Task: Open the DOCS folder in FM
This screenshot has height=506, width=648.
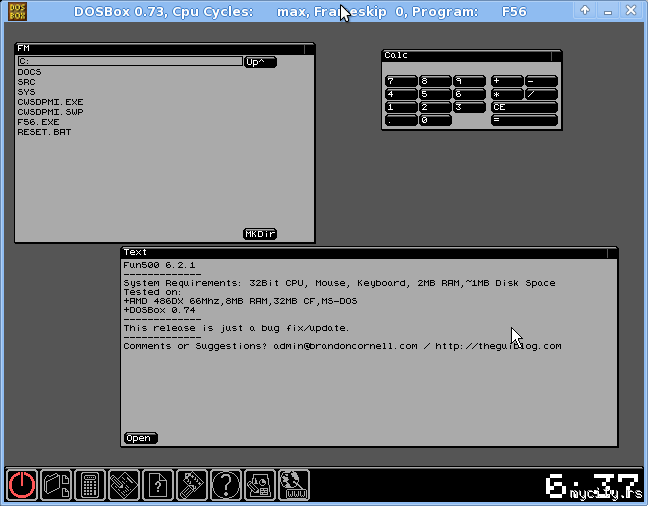Action: point(29,72)
